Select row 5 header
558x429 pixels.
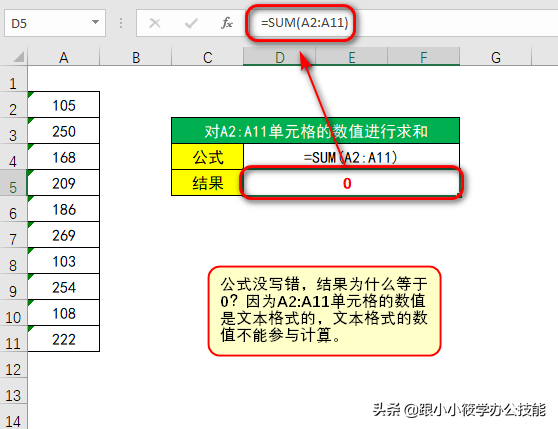click(14, 183)
